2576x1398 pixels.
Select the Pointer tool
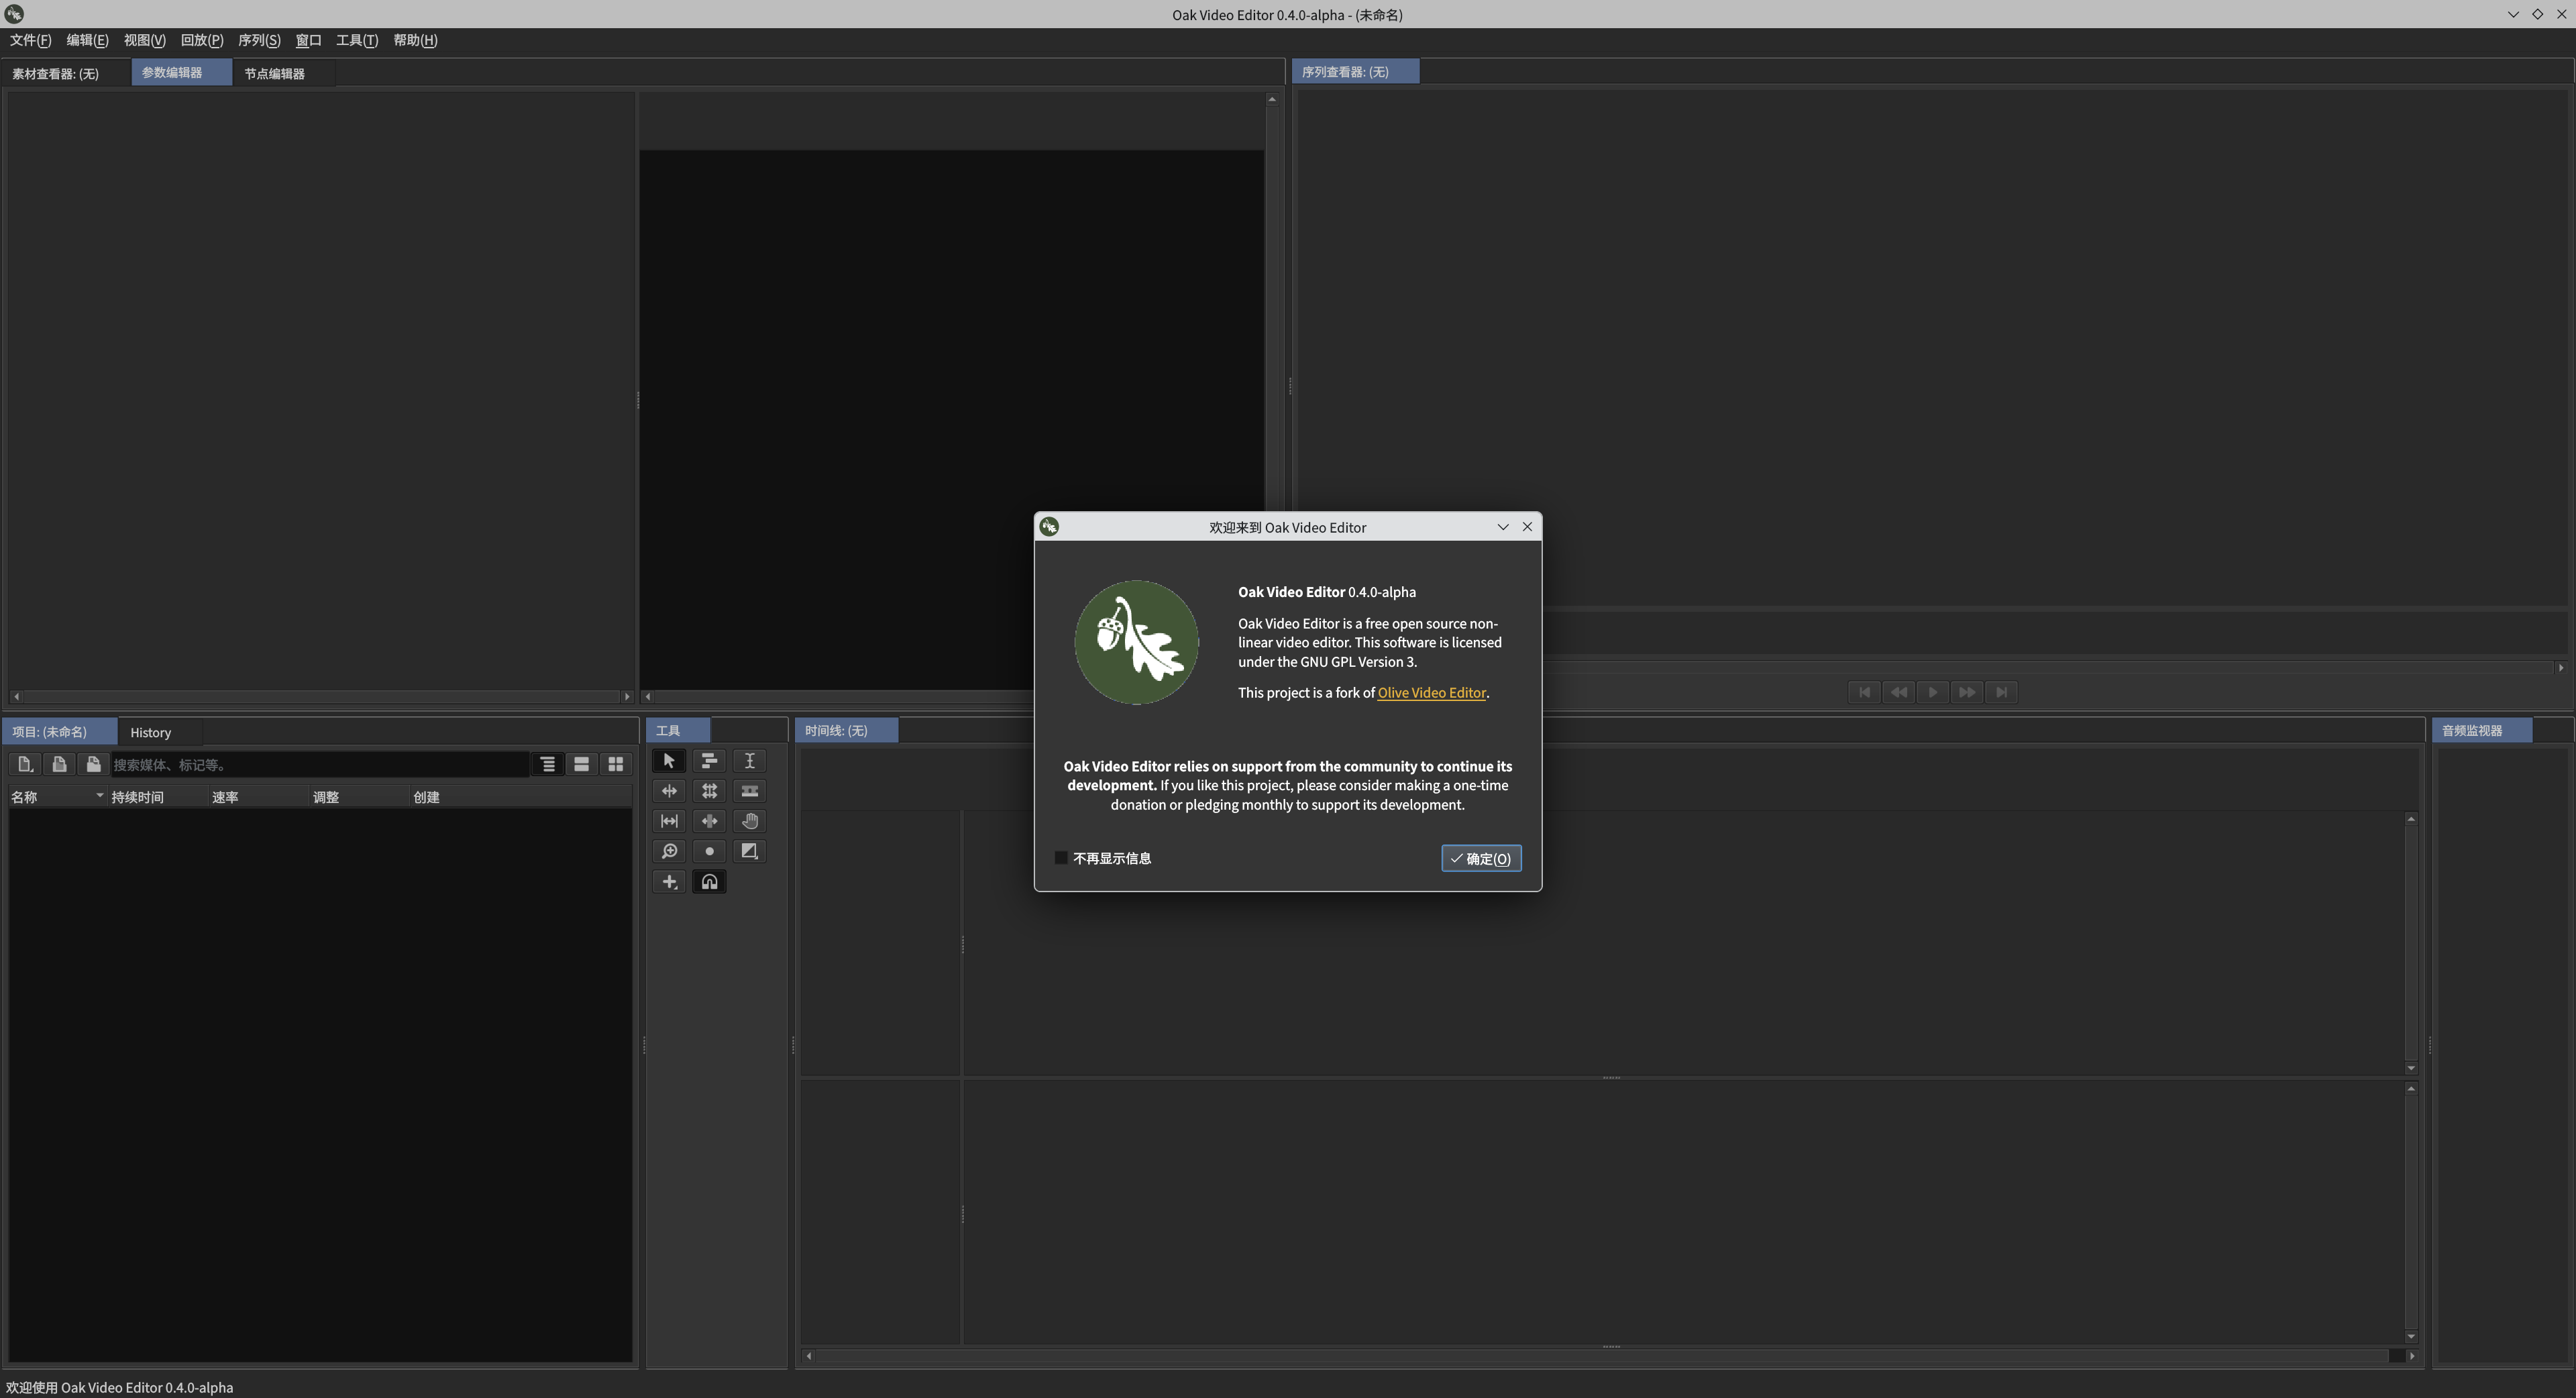click(669, 761)
